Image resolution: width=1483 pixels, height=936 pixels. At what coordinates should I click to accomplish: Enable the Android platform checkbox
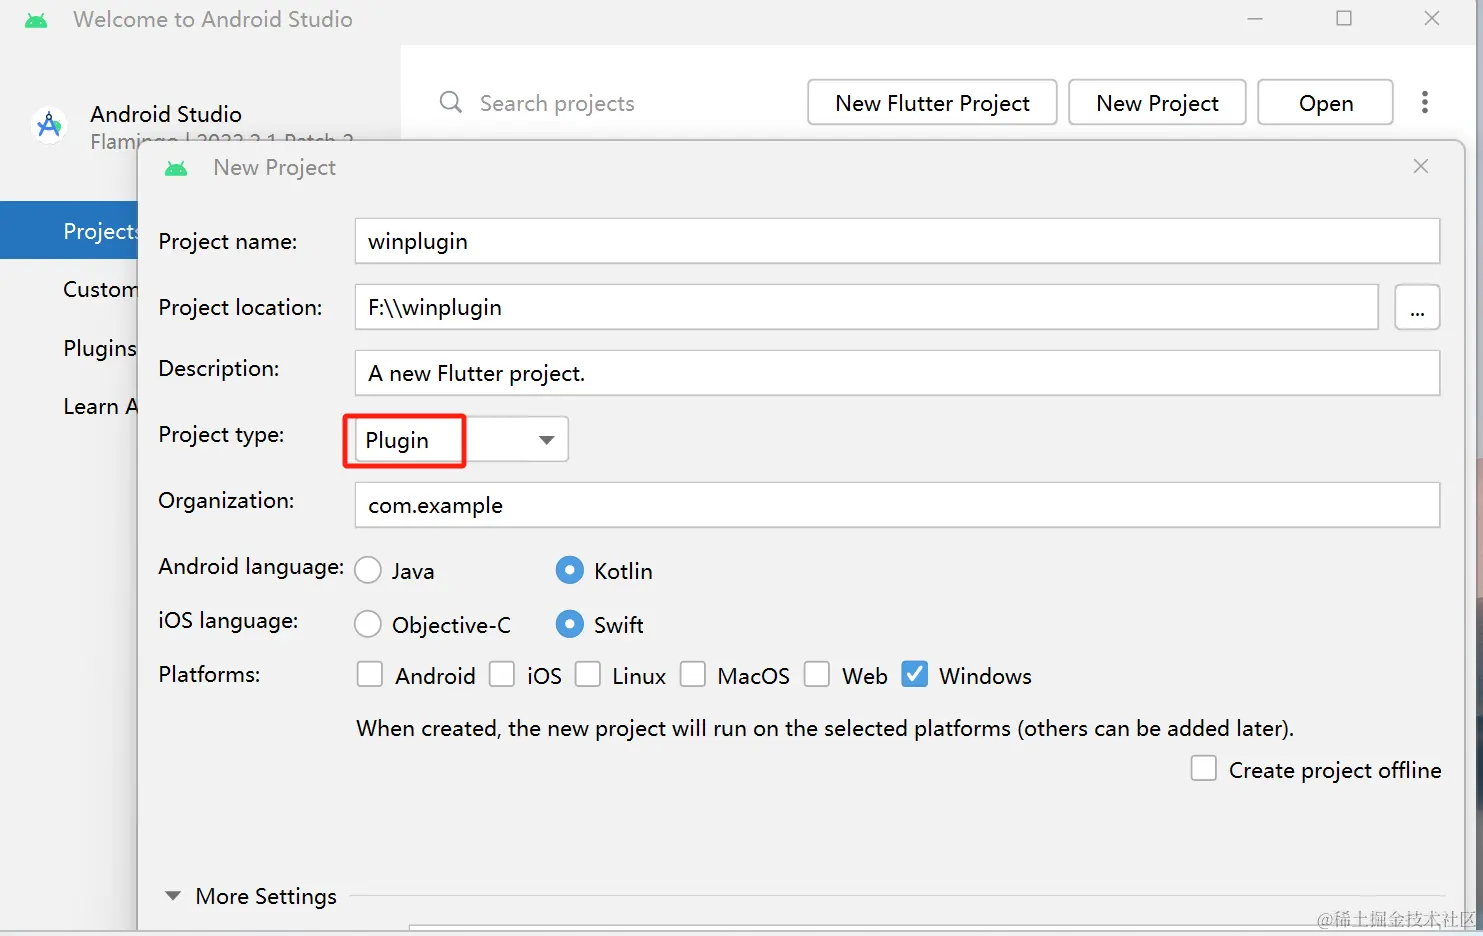(370, 675)
